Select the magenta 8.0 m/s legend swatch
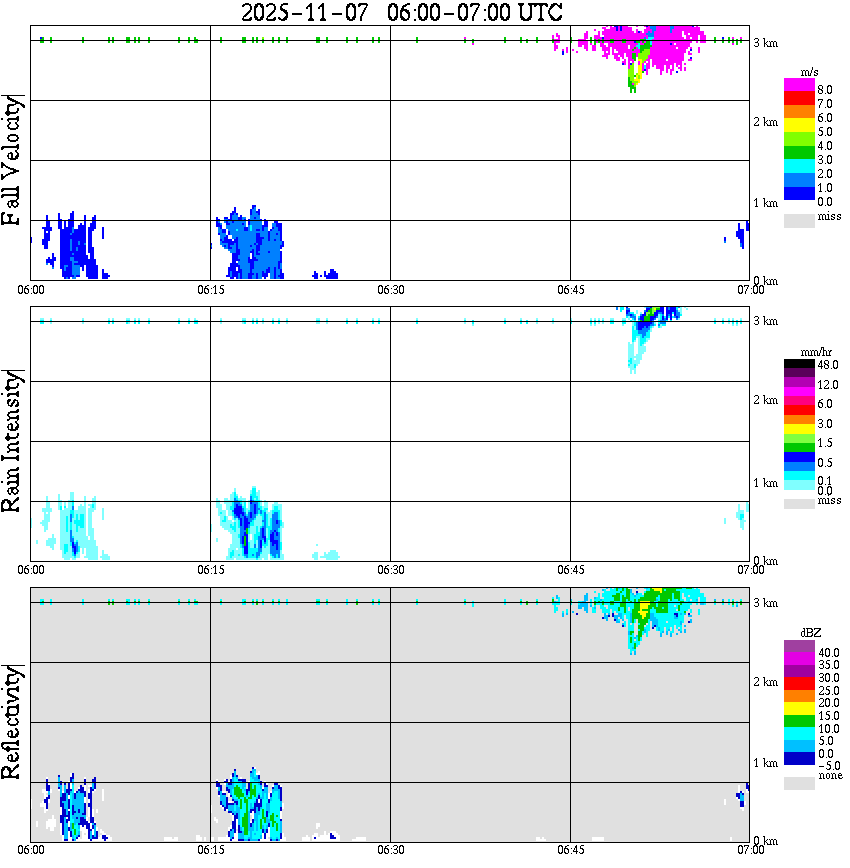This screenshot has height=868, width=850. pyautogui.click(x=799, y=85)
